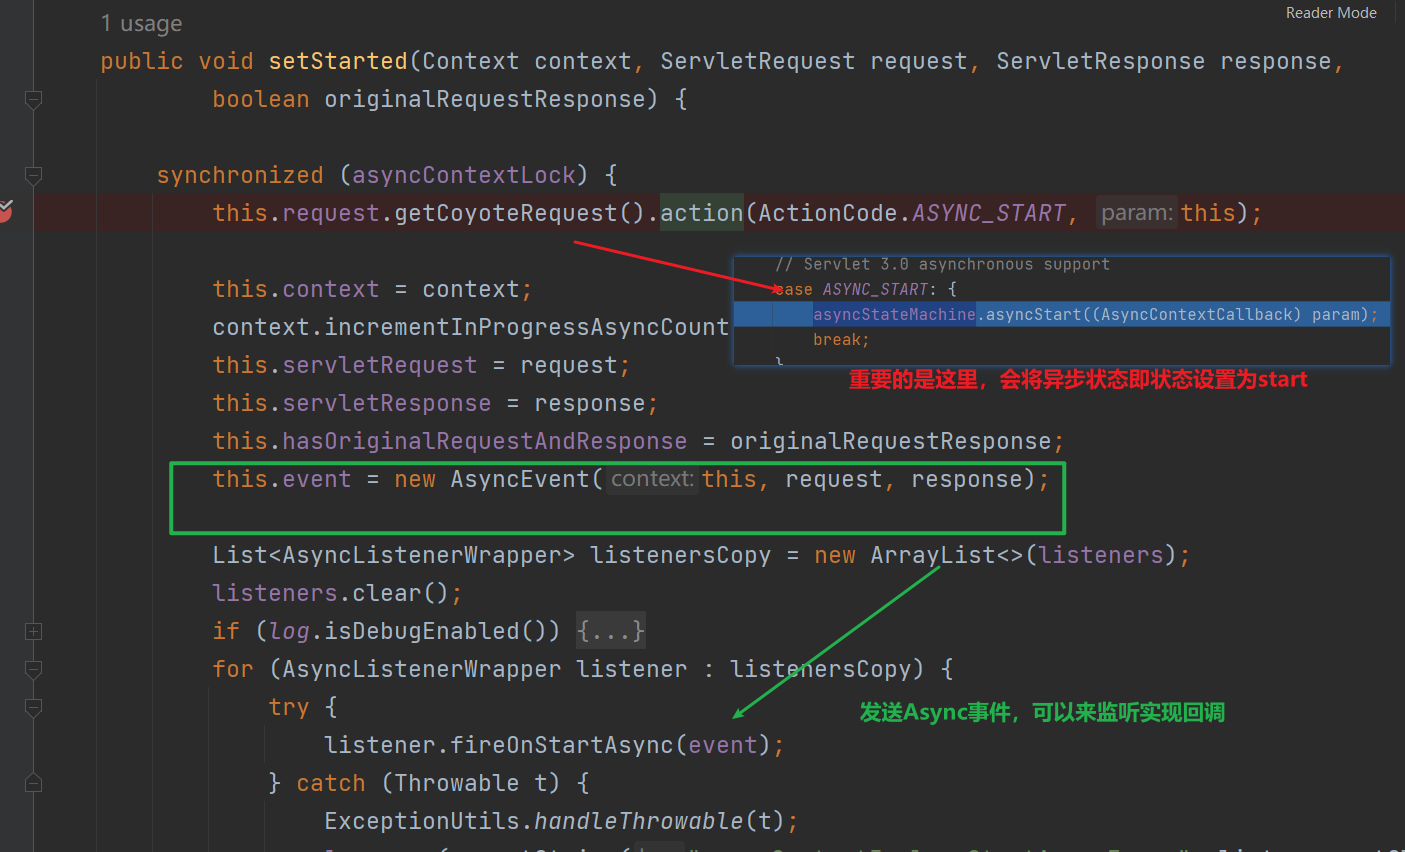Click the ExceptionUtils class name
Viewport: 1405px width, 852px height.
click(x=421, y=821)
